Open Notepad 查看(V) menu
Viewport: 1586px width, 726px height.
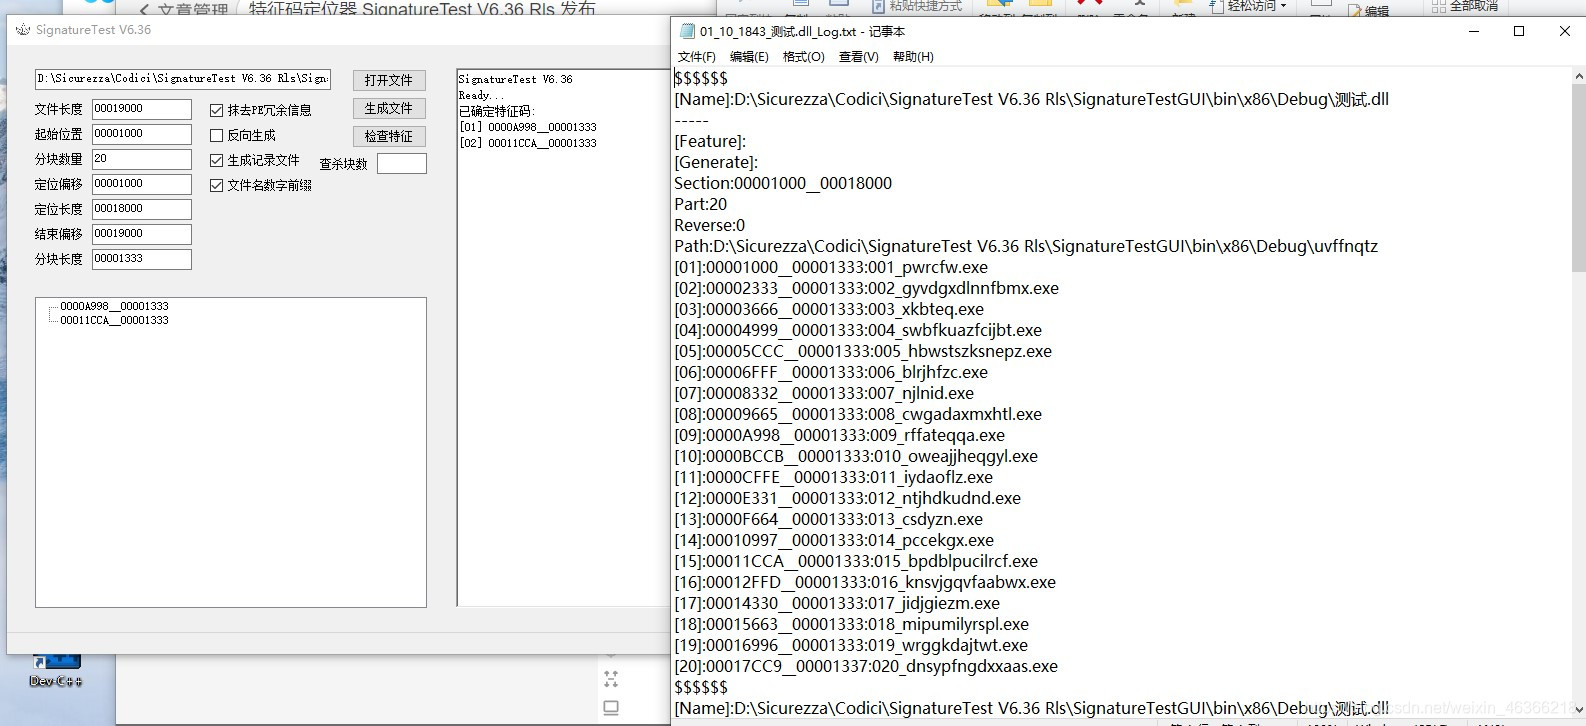859,57
